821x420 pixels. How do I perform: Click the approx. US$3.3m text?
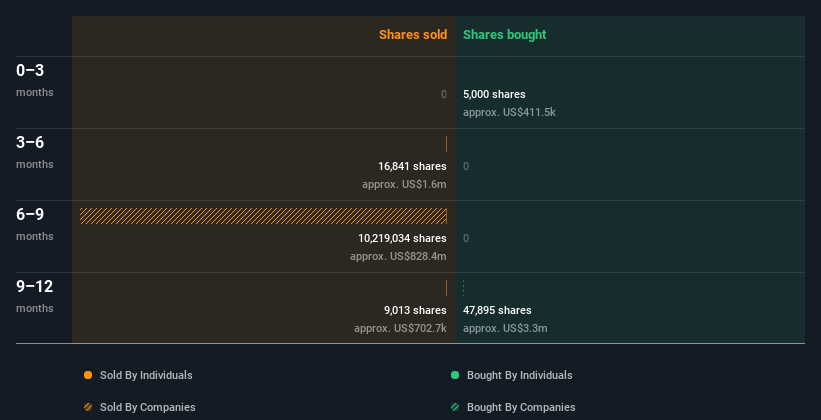(x=505, y=329)
